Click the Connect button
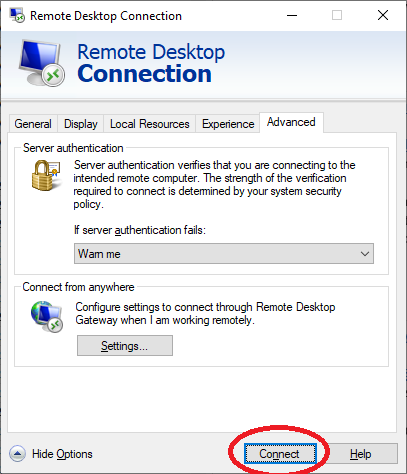The image size is (407, 474). [280, 454]
